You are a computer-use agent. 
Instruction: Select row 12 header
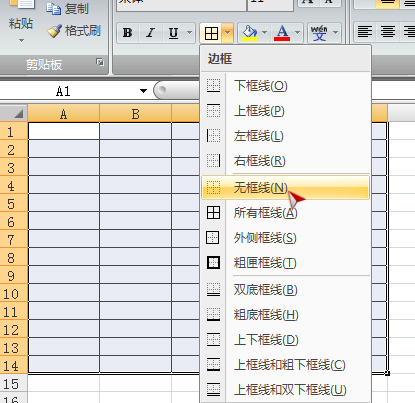click(x=14, y=329)
